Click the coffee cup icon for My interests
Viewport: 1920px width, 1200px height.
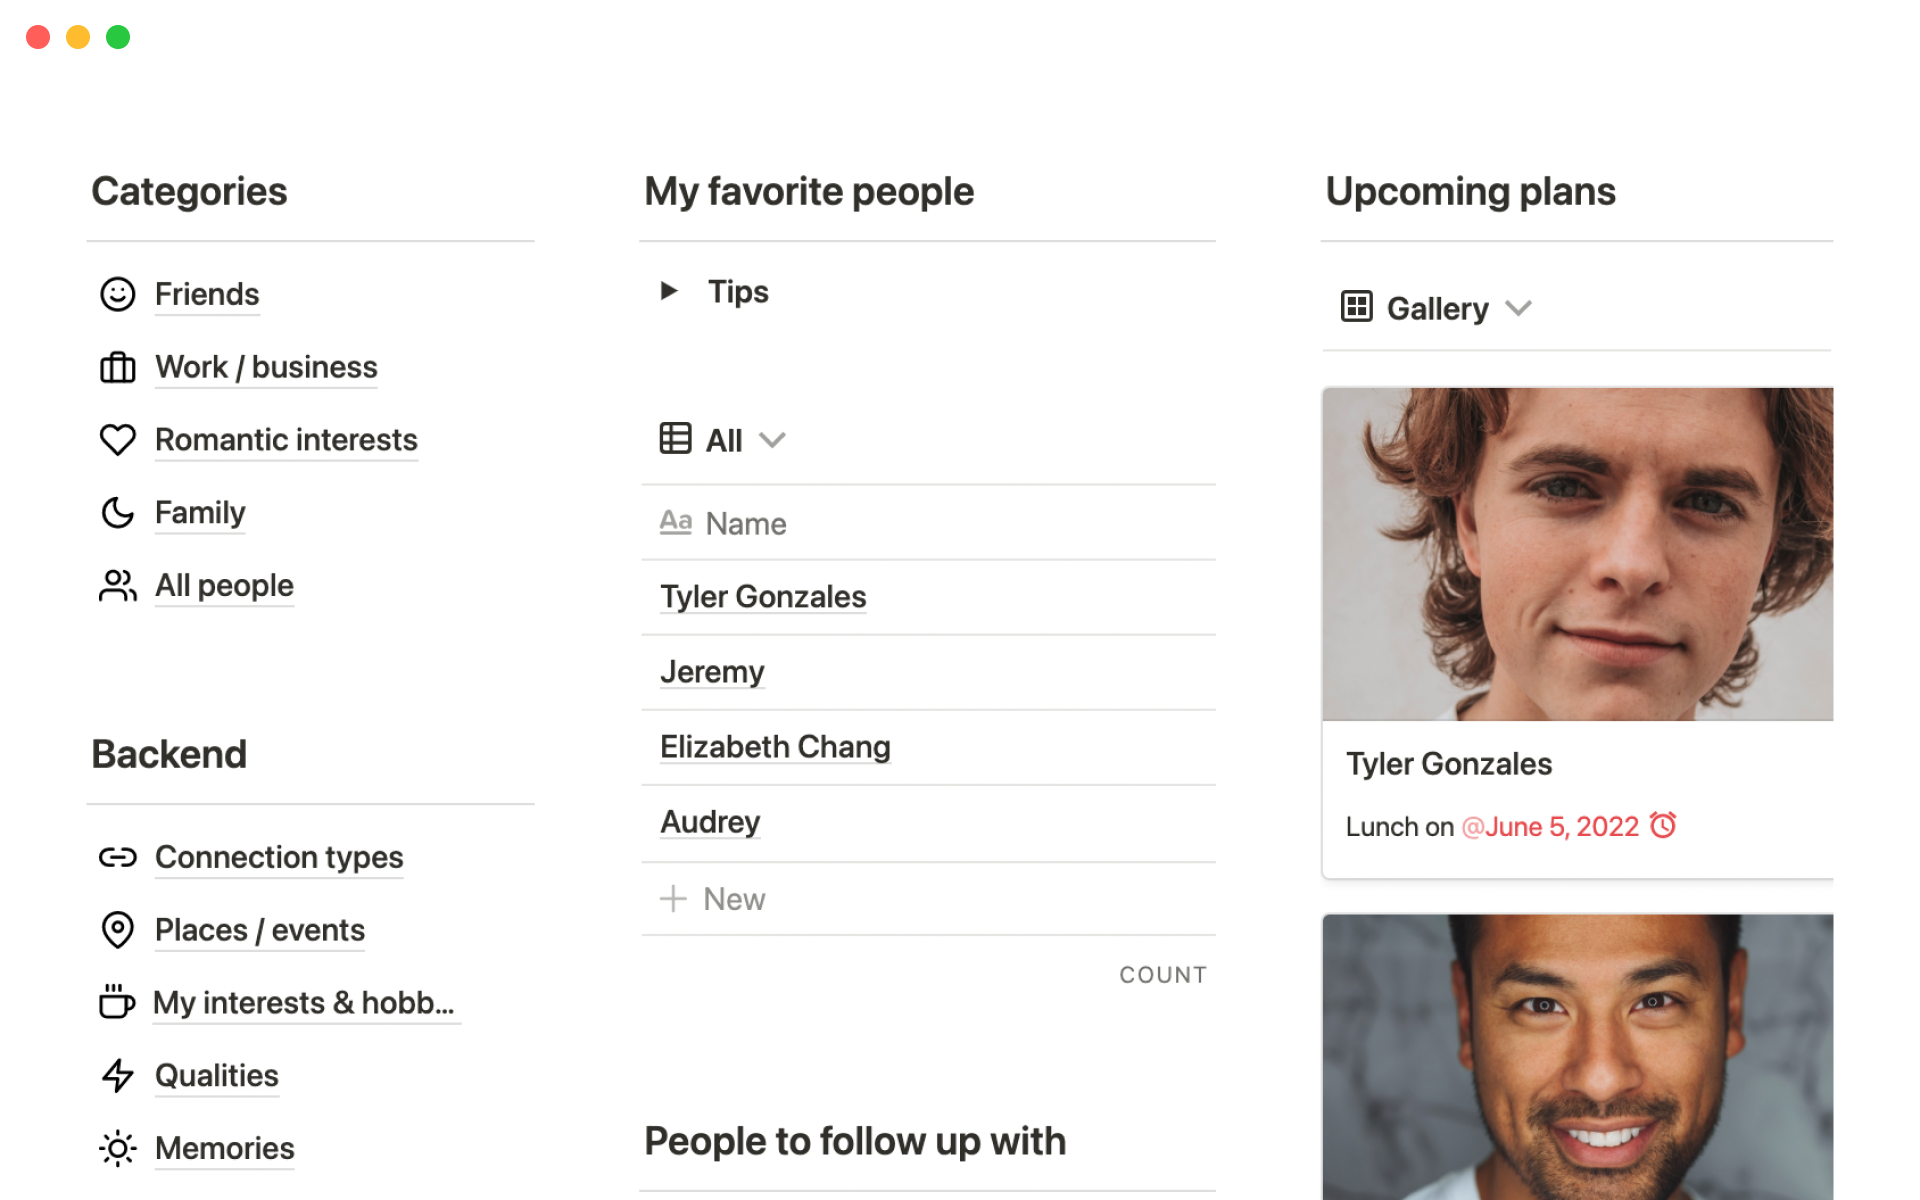pos(117,1002)
